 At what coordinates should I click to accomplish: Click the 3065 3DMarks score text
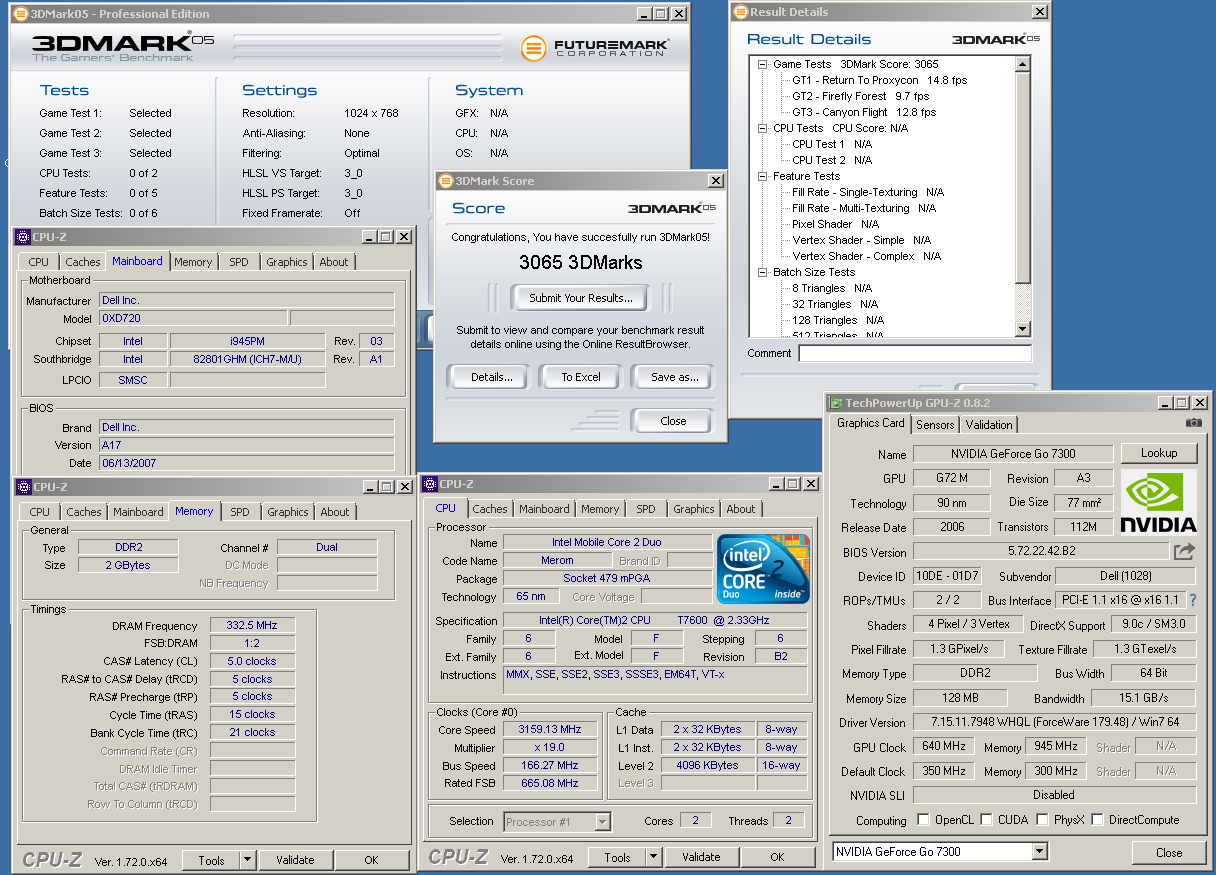580,263
